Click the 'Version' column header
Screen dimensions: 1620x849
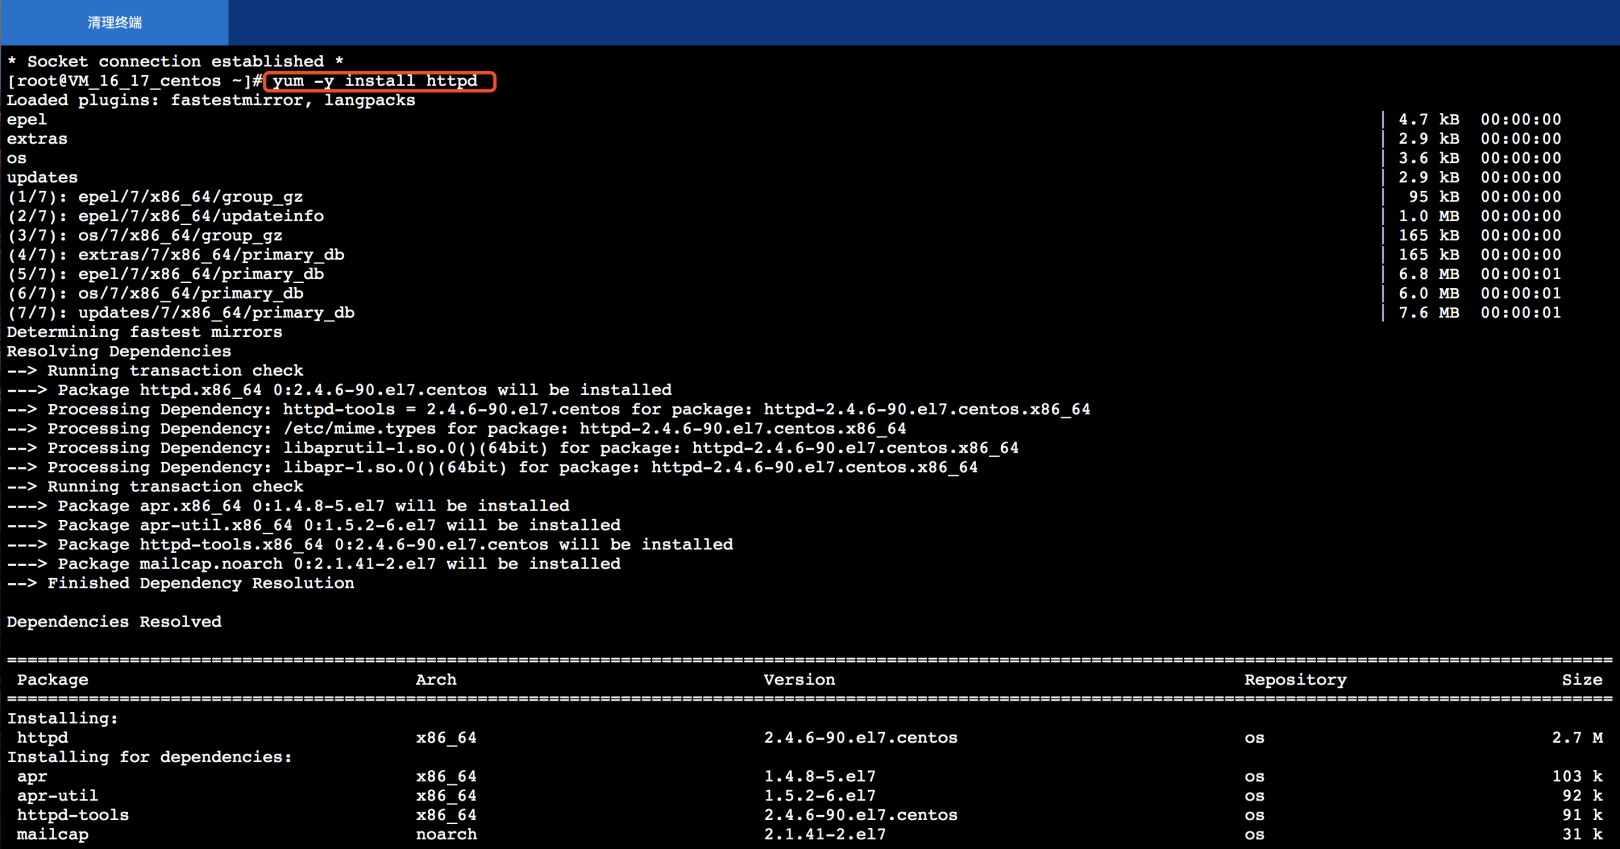pyautogui.click(x=799, y=680)
